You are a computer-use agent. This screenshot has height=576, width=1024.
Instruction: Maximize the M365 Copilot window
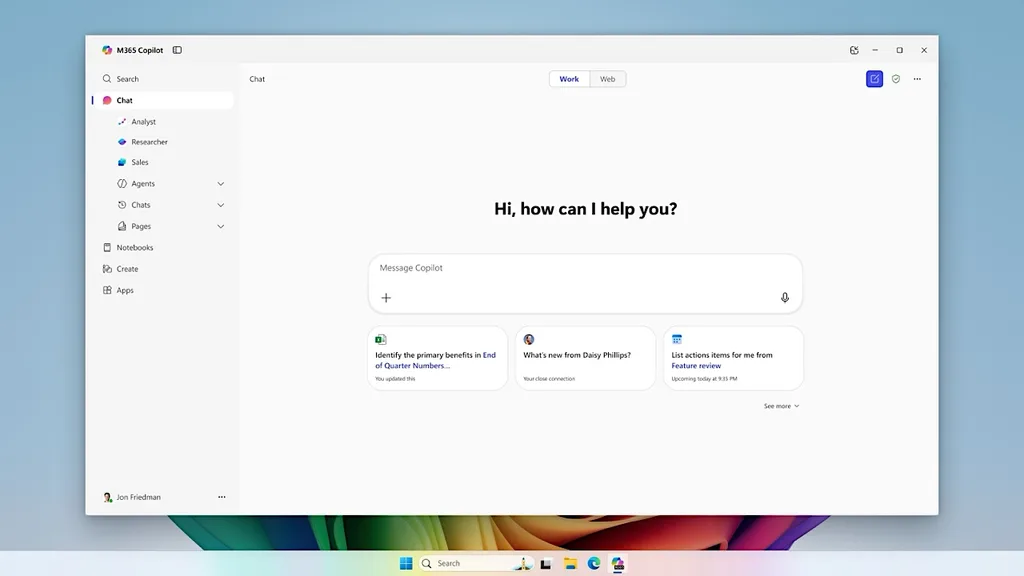pos(899,50)
